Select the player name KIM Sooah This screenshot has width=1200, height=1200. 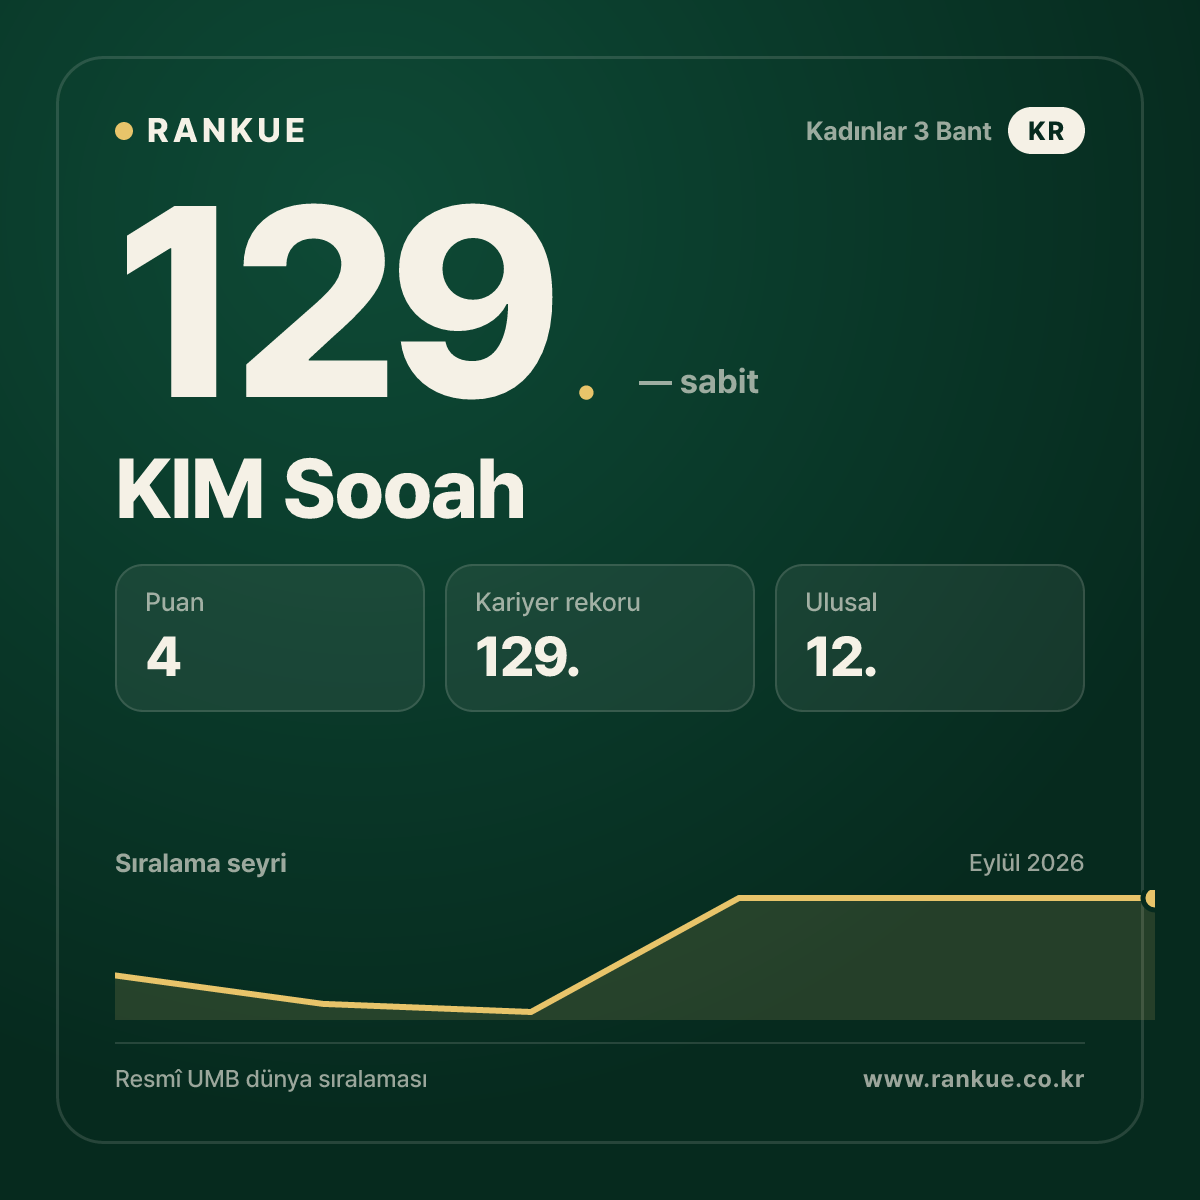coord(320,489)
